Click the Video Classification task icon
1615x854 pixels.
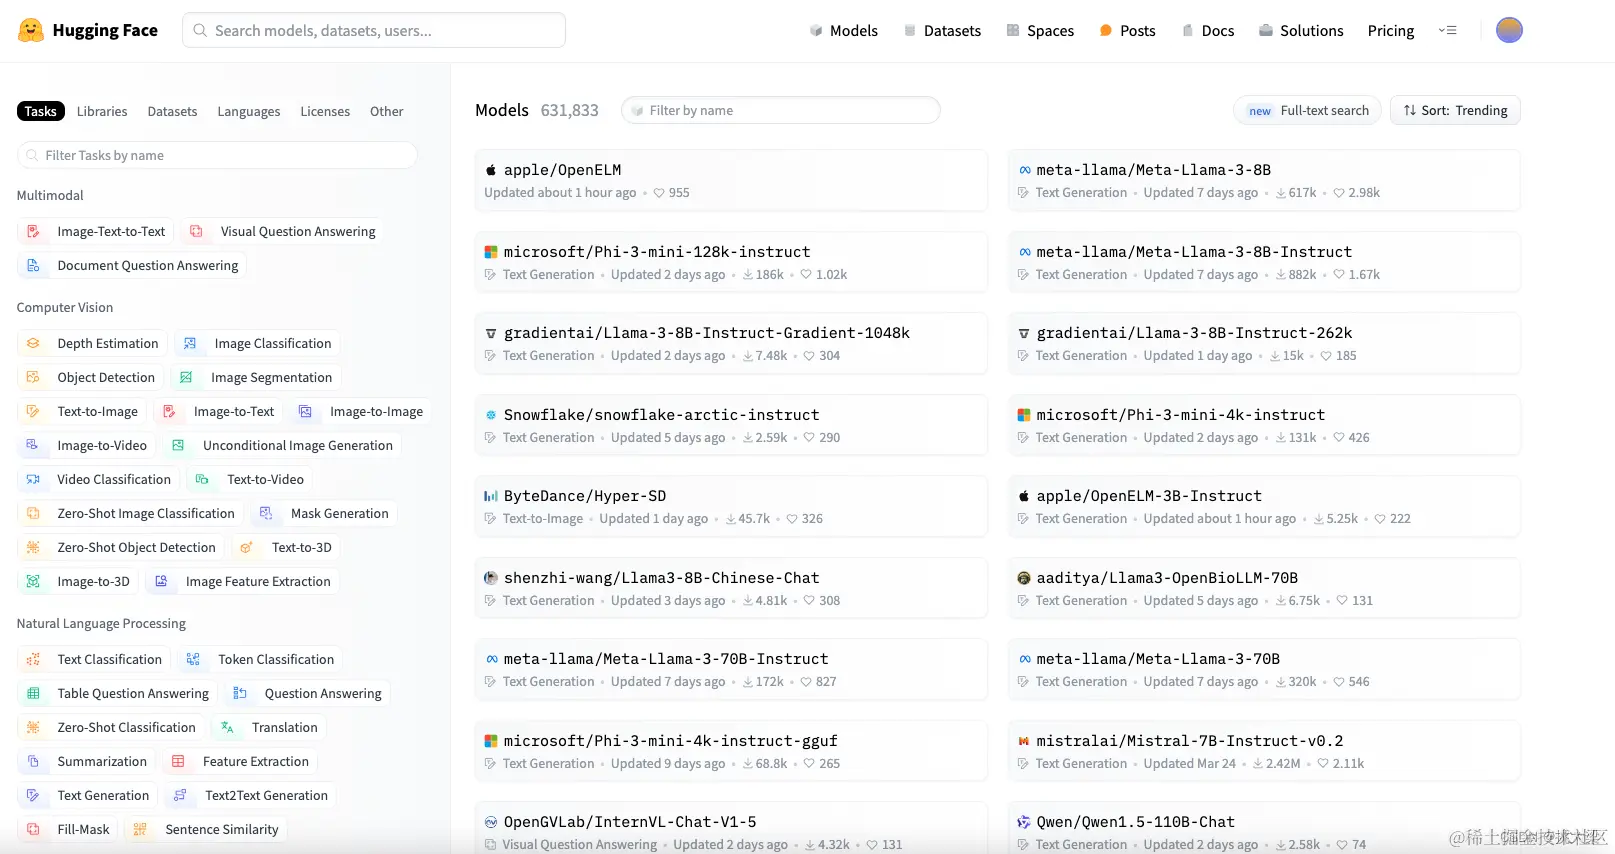point(33,479)
